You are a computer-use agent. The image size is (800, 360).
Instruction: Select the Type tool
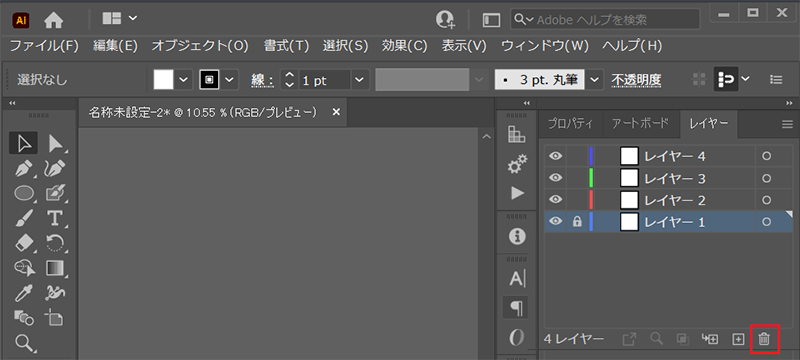[x=55, y=218]
